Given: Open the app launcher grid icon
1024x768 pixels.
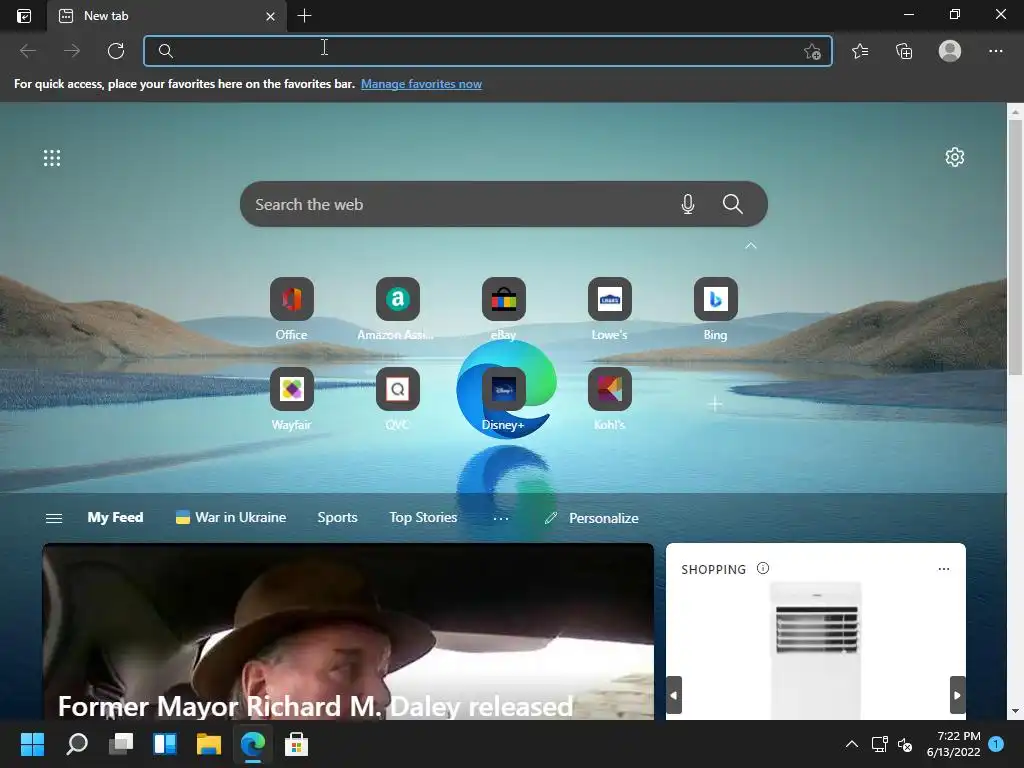Looking at the screenshot, I should (52, 157).
